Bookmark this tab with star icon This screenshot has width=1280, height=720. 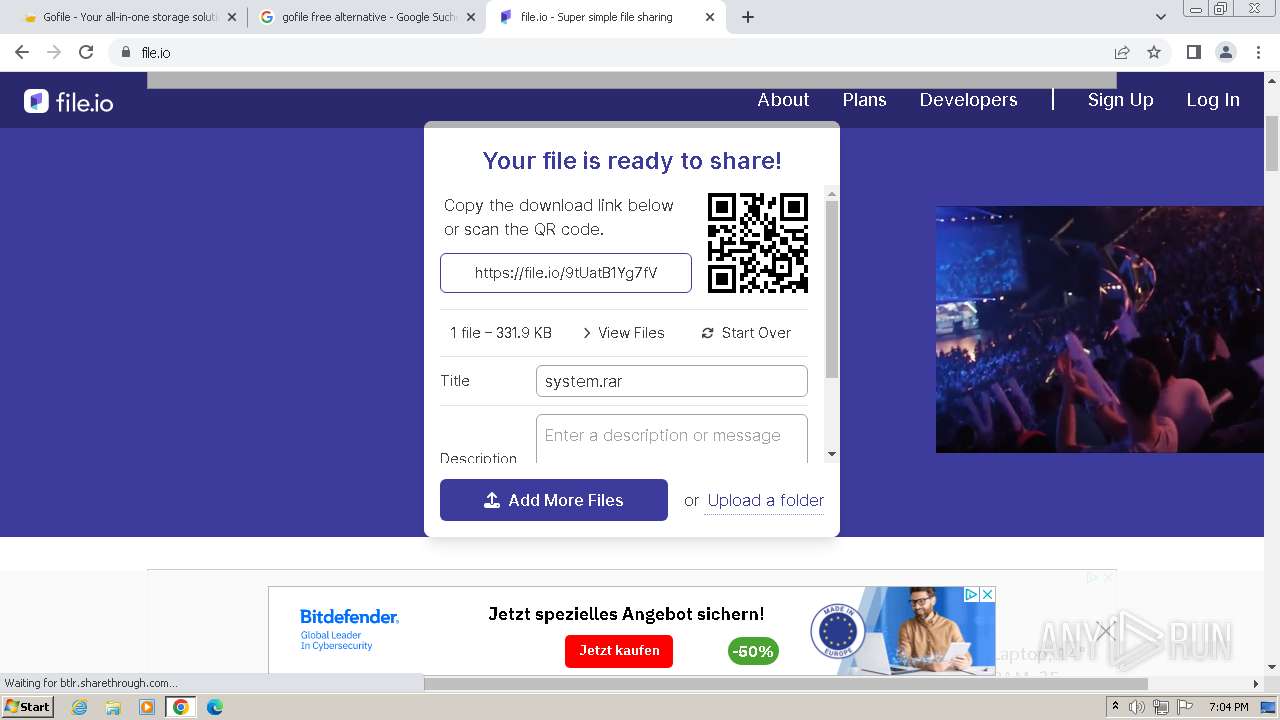pos(1154,52)
